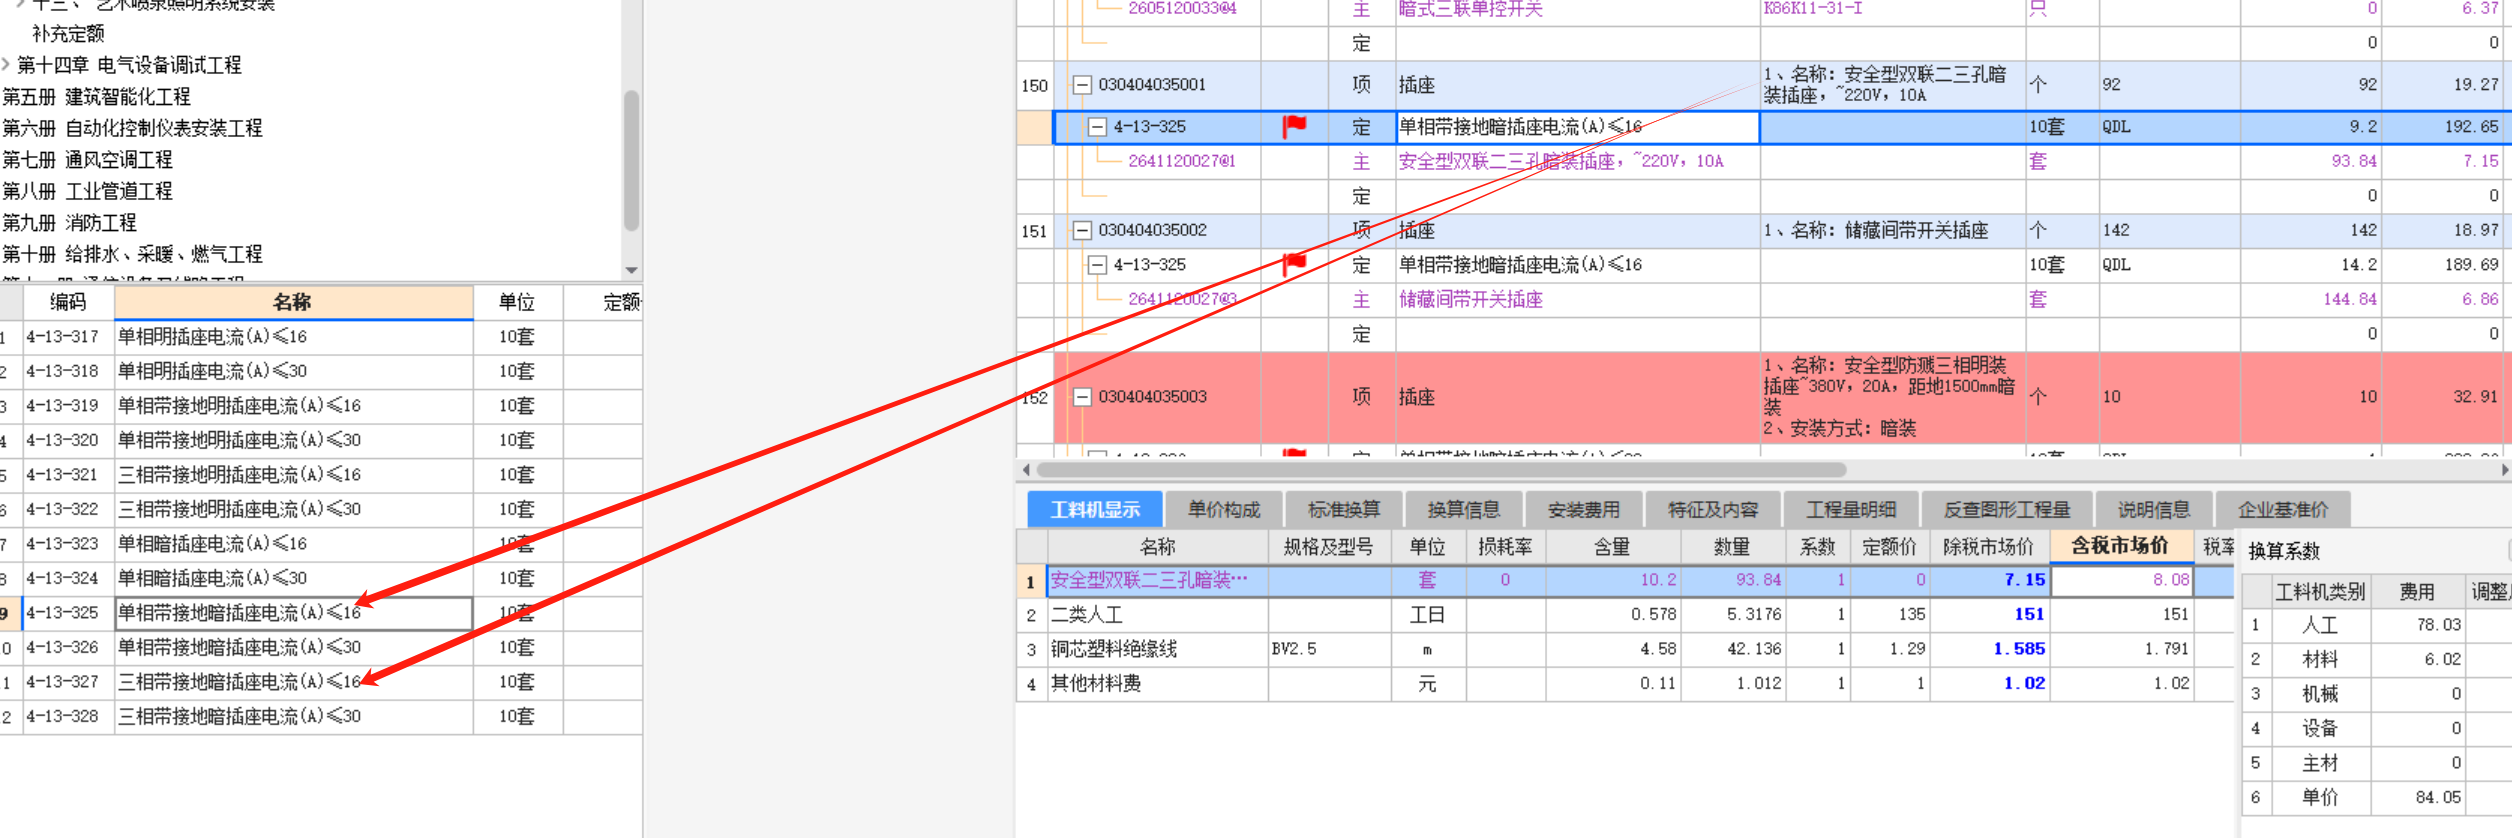Select quota 4-13-322 row
The height and width of the screenshot is (838, 2512).
(320, 509)
